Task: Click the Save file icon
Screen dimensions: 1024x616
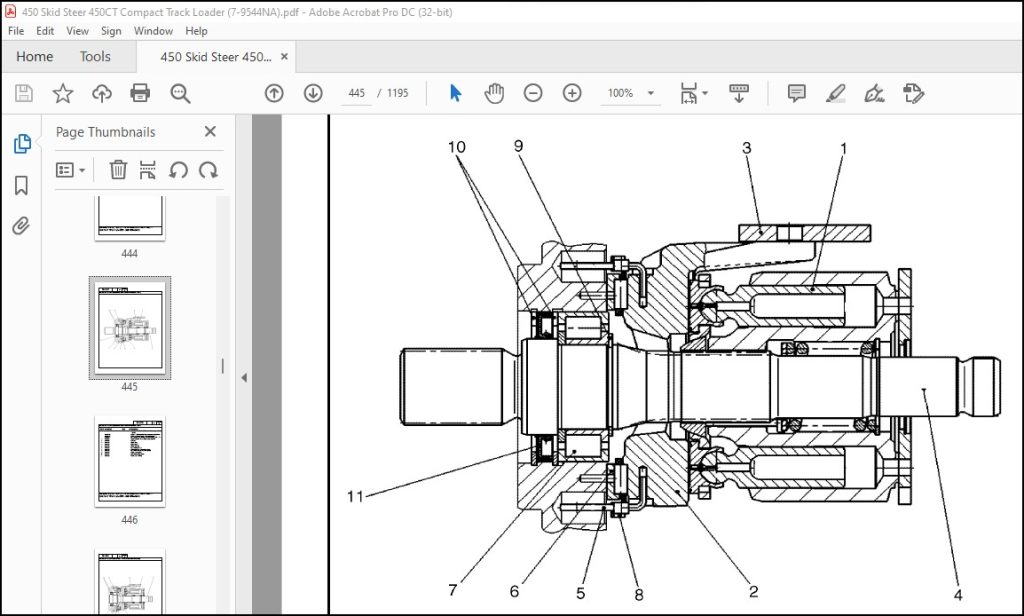Action: pos(24,93)
